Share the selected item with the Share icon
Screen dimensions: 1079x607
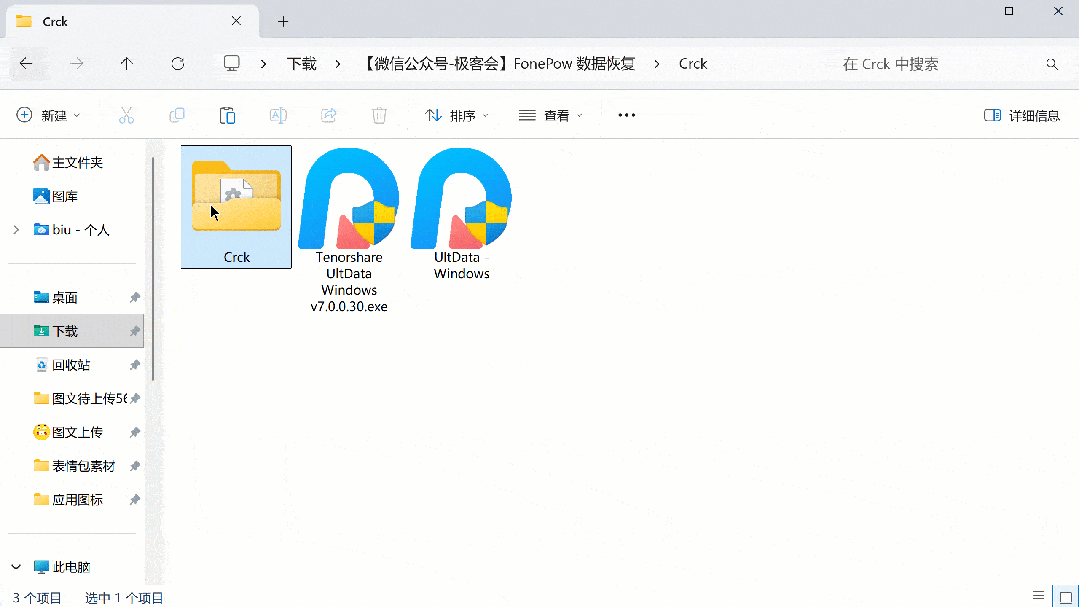coord(328,115)
